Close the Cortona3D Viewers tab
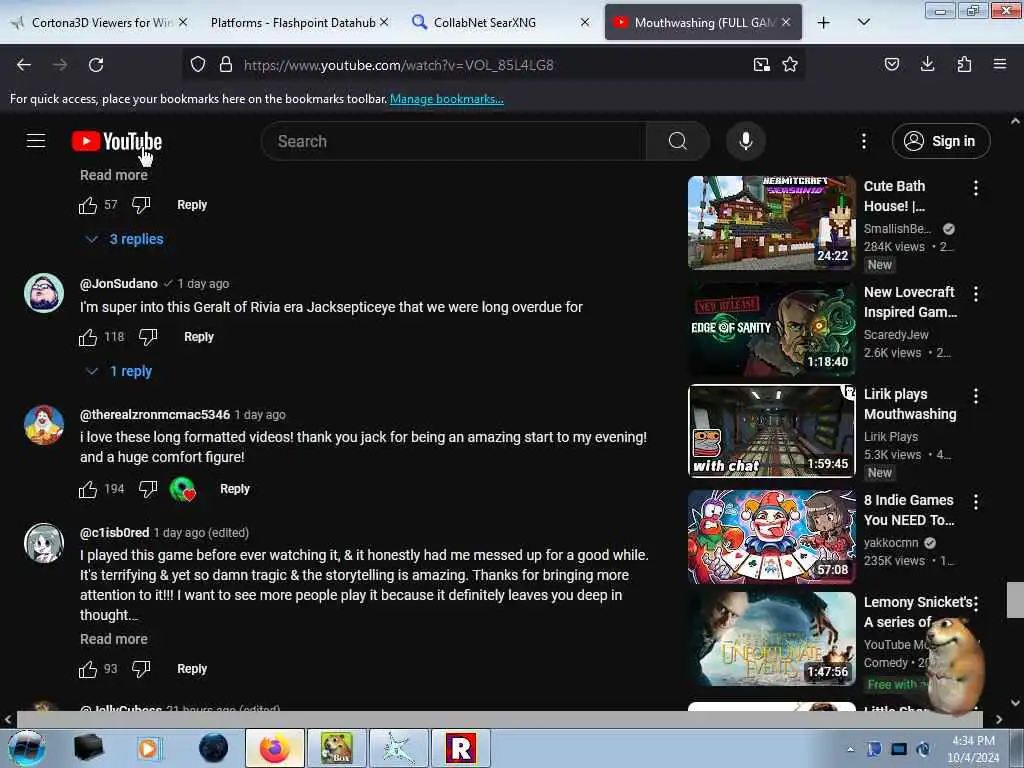The width and height of the screenshot is (1024, 768). (183, 22)
